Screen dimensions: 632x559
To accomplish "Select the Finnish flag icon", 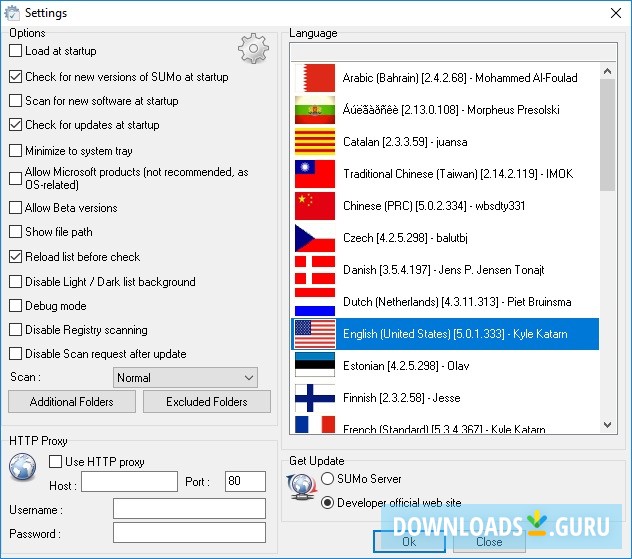I will point(315,398).
